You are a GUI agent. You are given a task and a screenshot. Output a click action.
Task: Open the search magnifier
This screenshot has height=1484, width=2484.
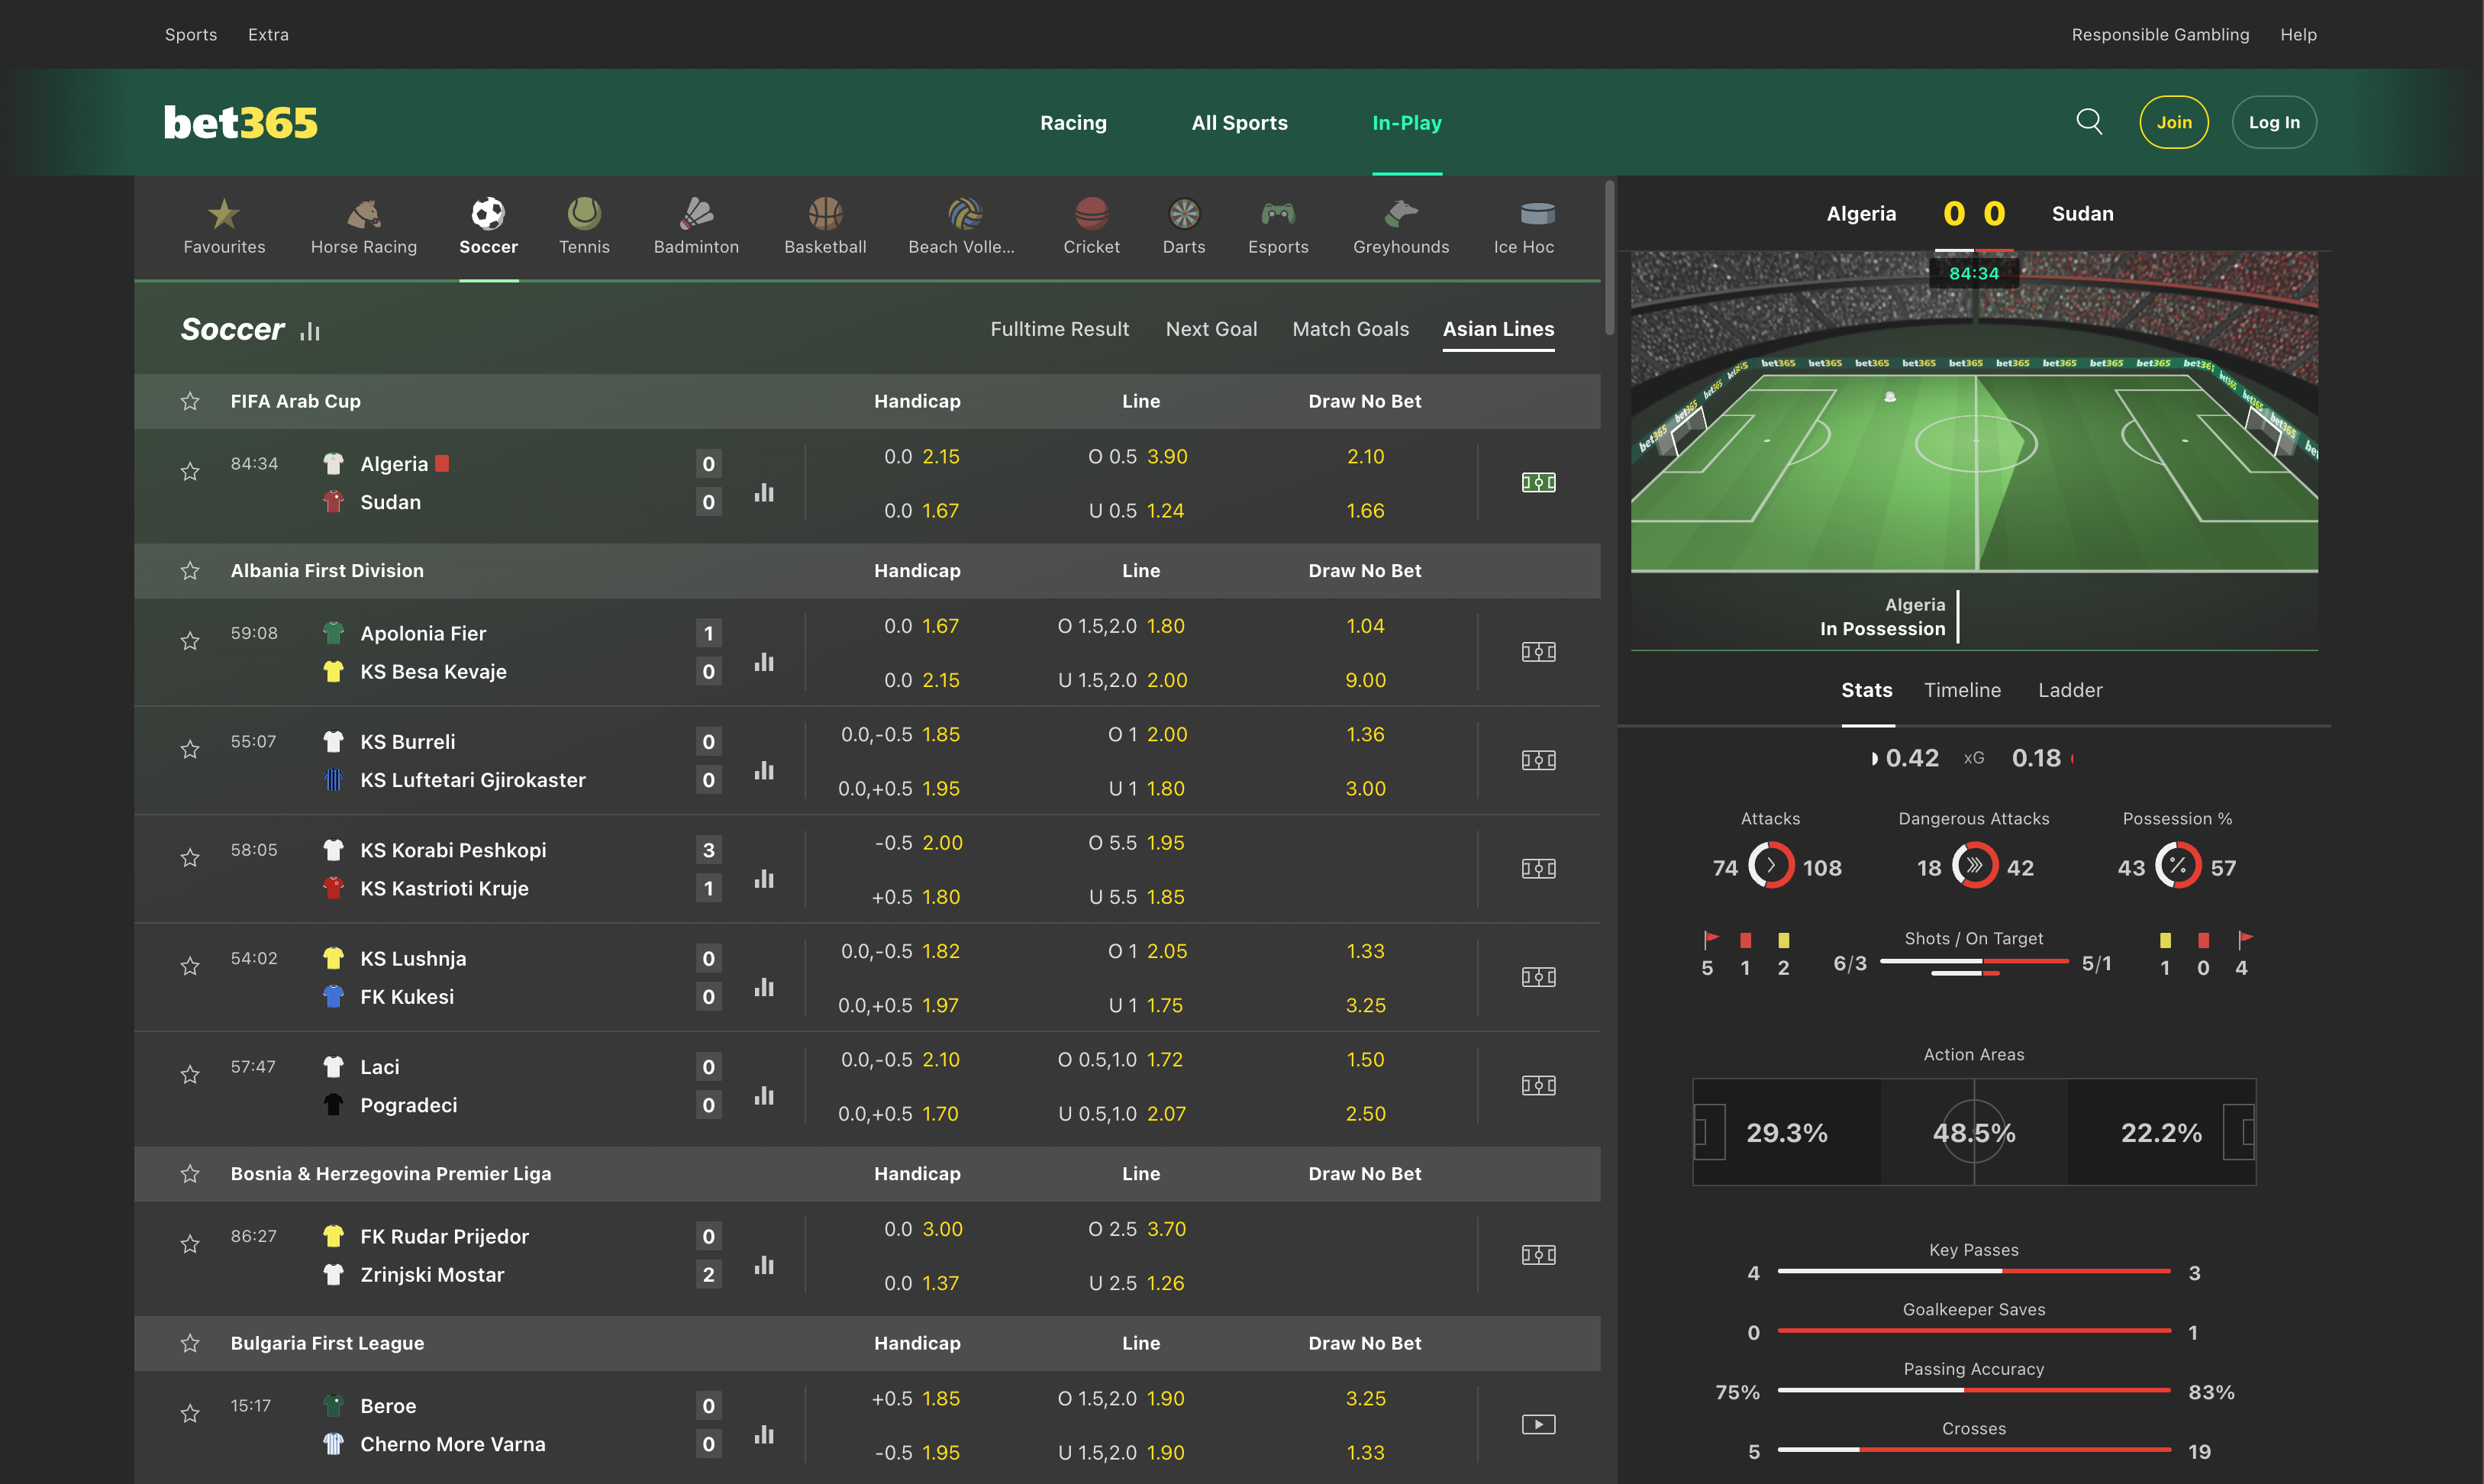pos(2089,121)
